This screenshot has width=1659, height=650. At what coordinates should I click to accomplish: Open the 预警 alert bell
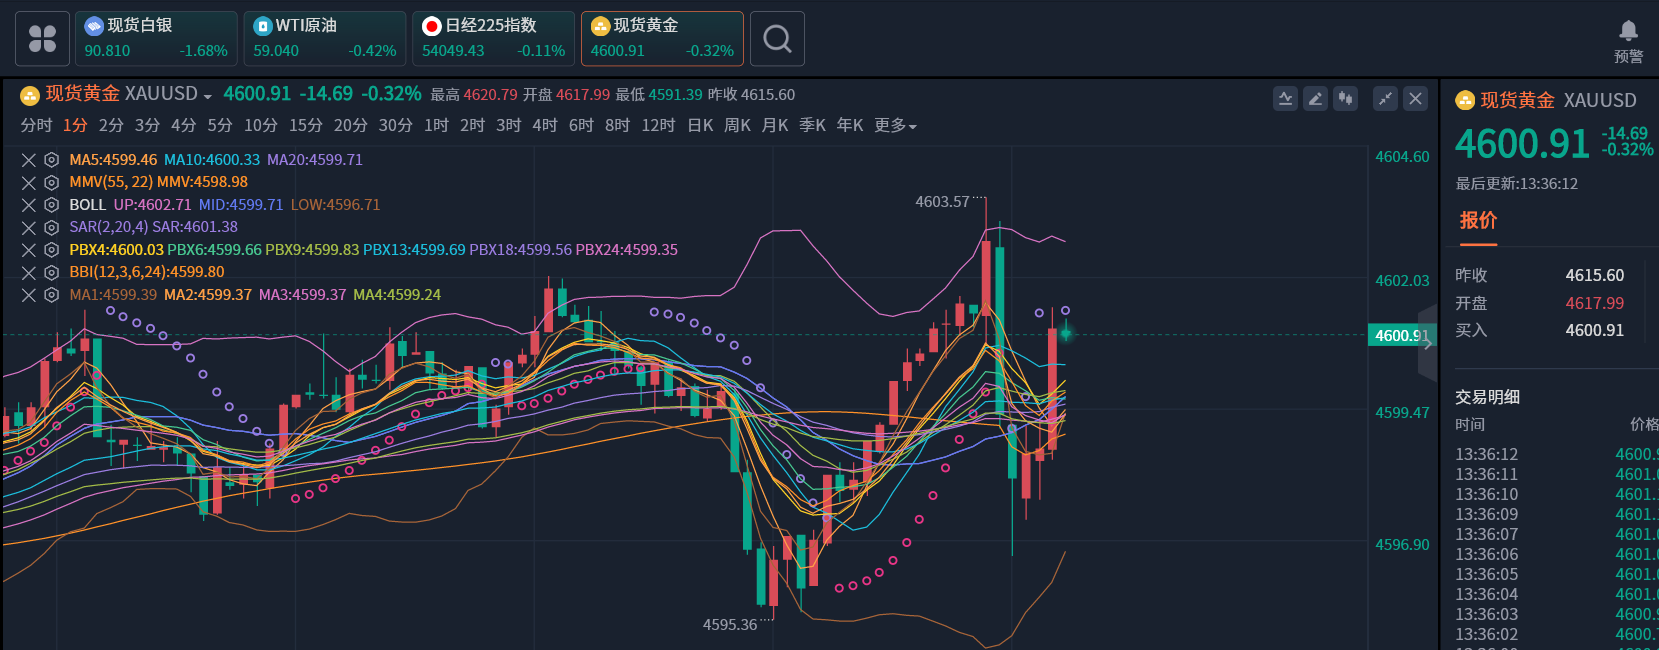pyautogui.click(x=1628, y=41)
